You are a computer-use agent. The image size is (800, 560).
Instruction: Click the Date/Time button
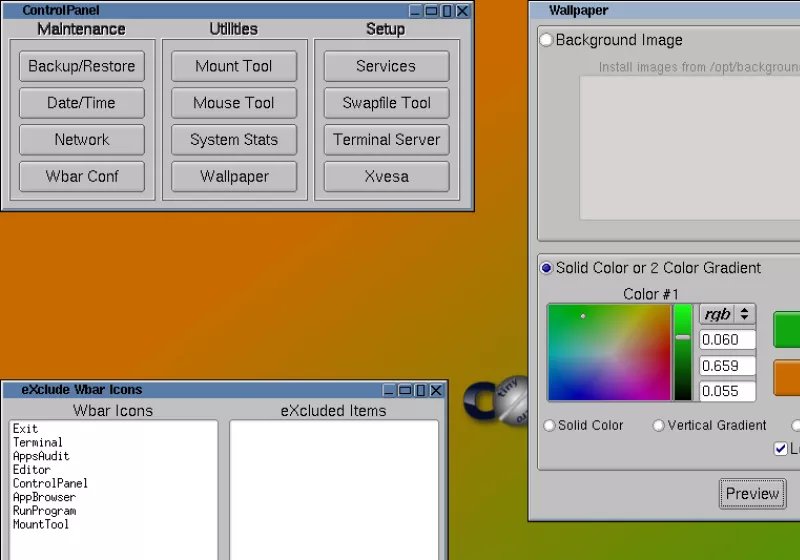[x=81, y=103]
